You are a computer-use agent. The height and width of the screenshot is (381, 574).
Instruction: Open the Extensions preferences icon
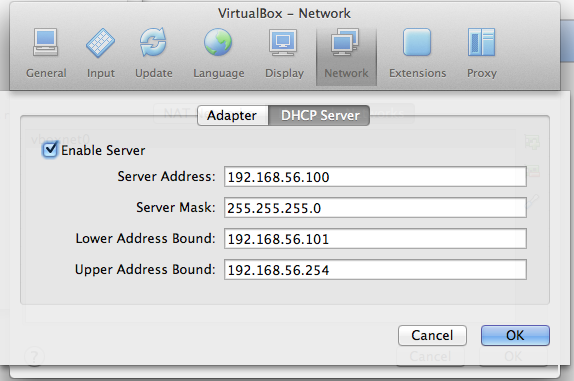coord(417,42)
